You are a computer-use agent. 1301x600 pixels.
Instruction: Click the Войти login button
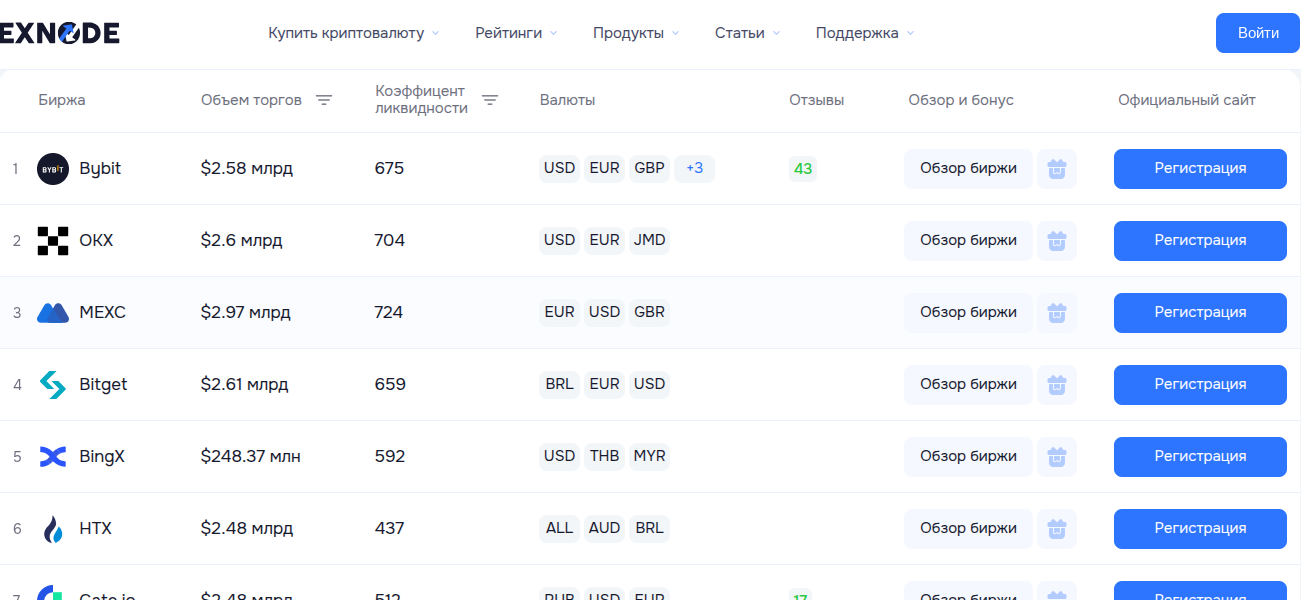tap(1258, 33)
